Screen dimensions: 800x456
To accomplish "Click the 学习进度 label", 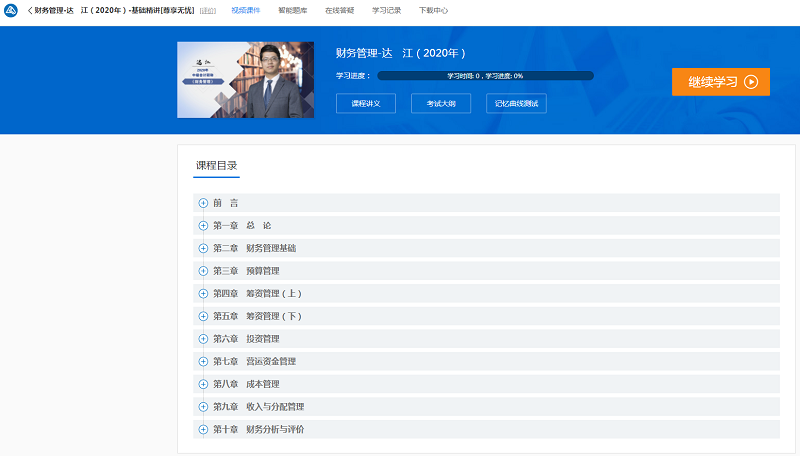I will tap(353, 75).
